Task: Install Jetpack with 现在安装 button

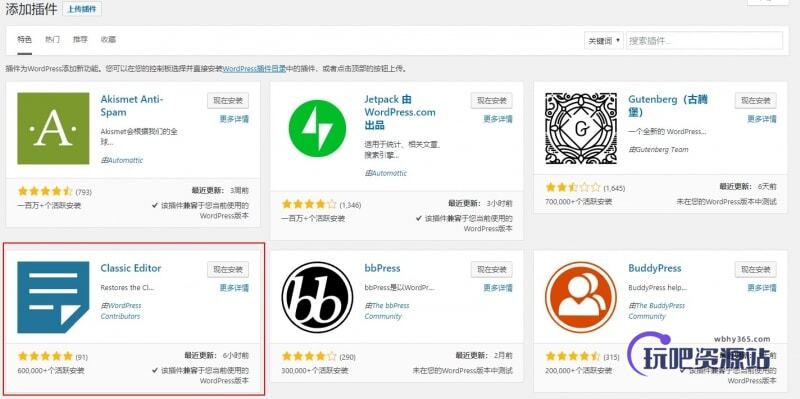Action: coord(492,101)
